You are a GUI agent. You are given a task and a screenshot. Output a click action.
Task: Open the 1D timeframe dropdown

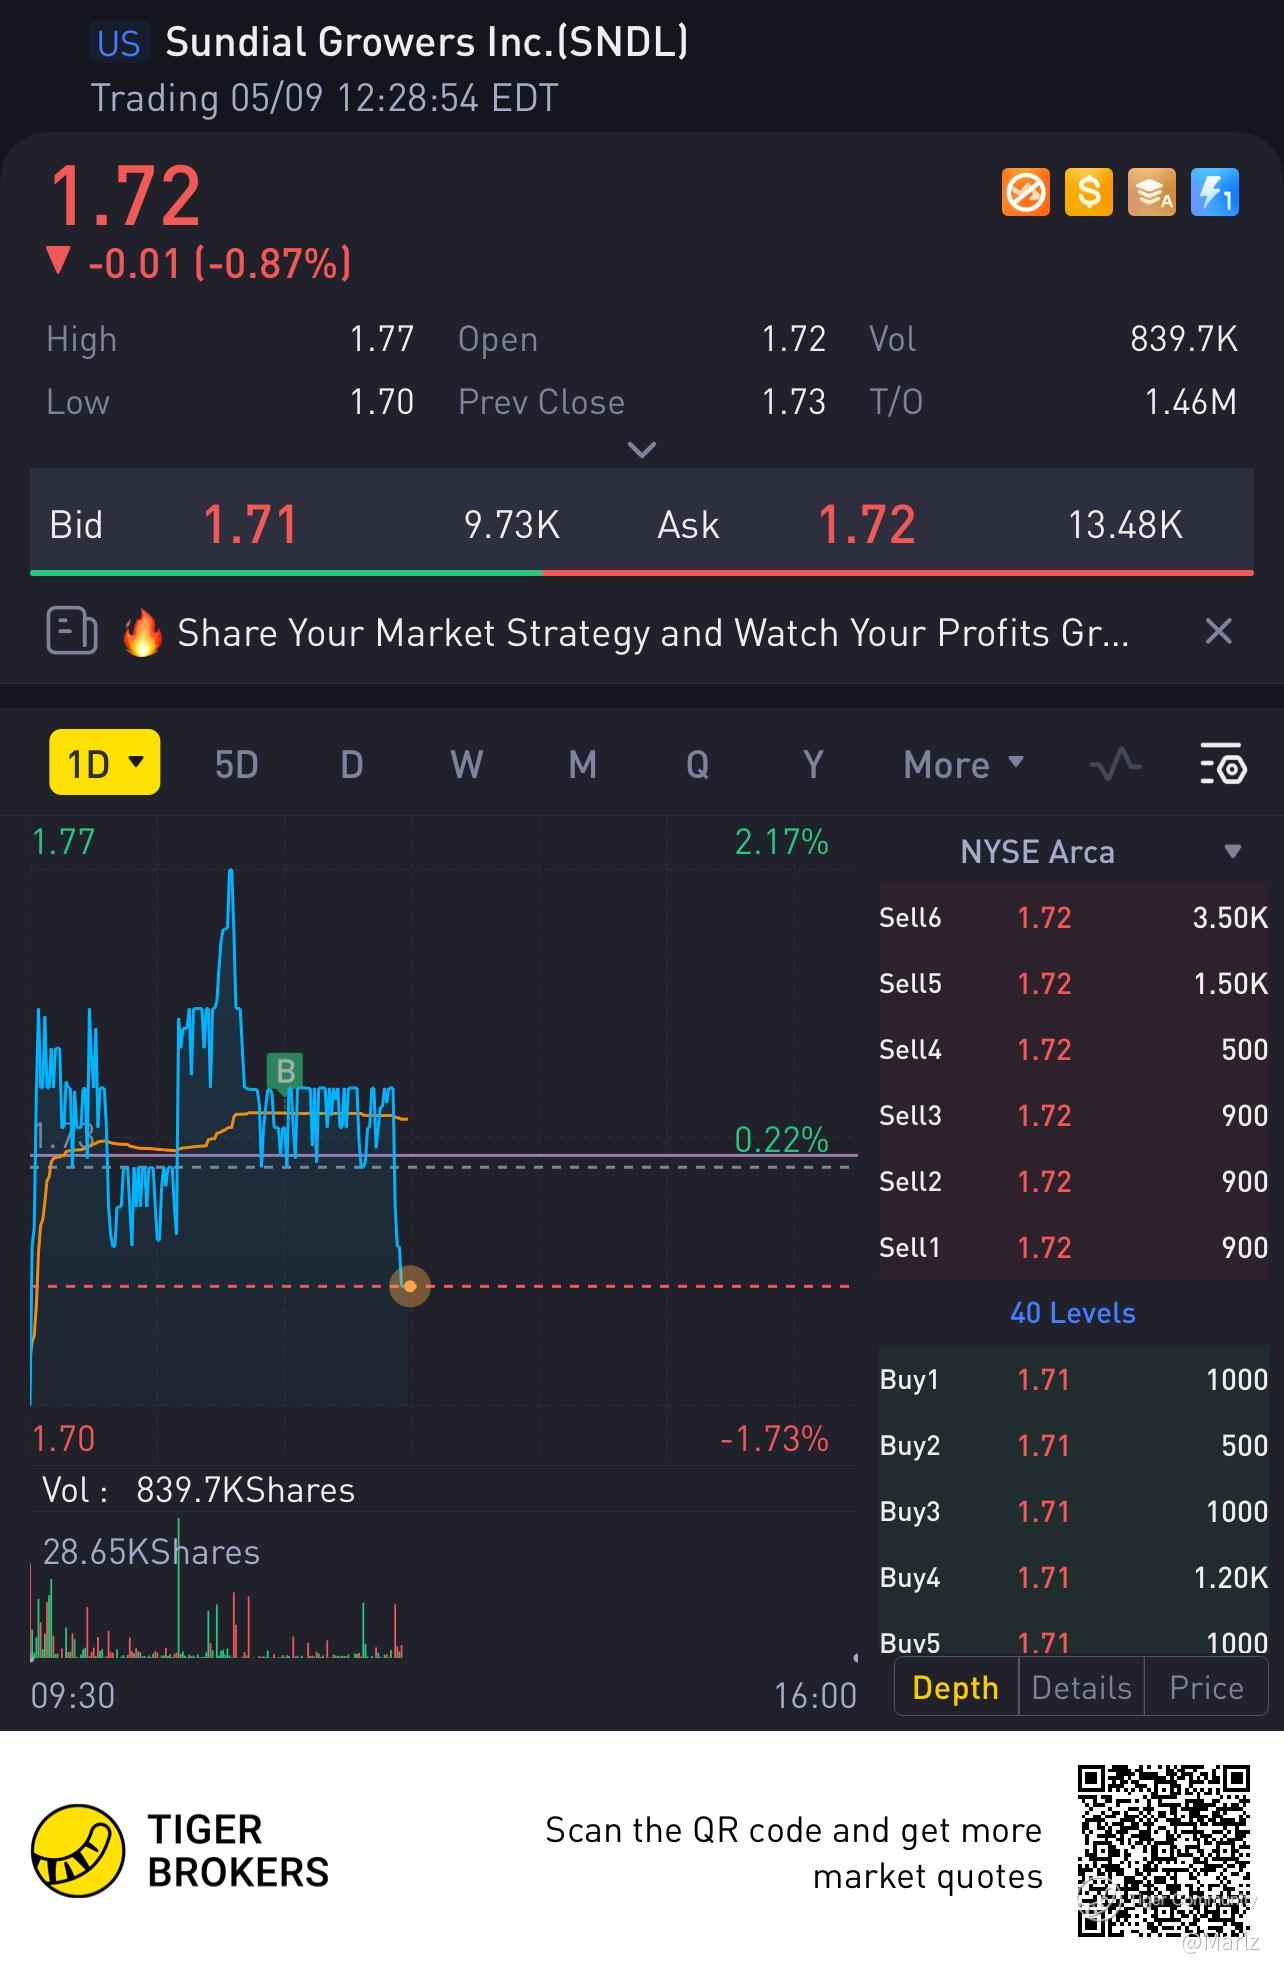(x=105, y=762)
